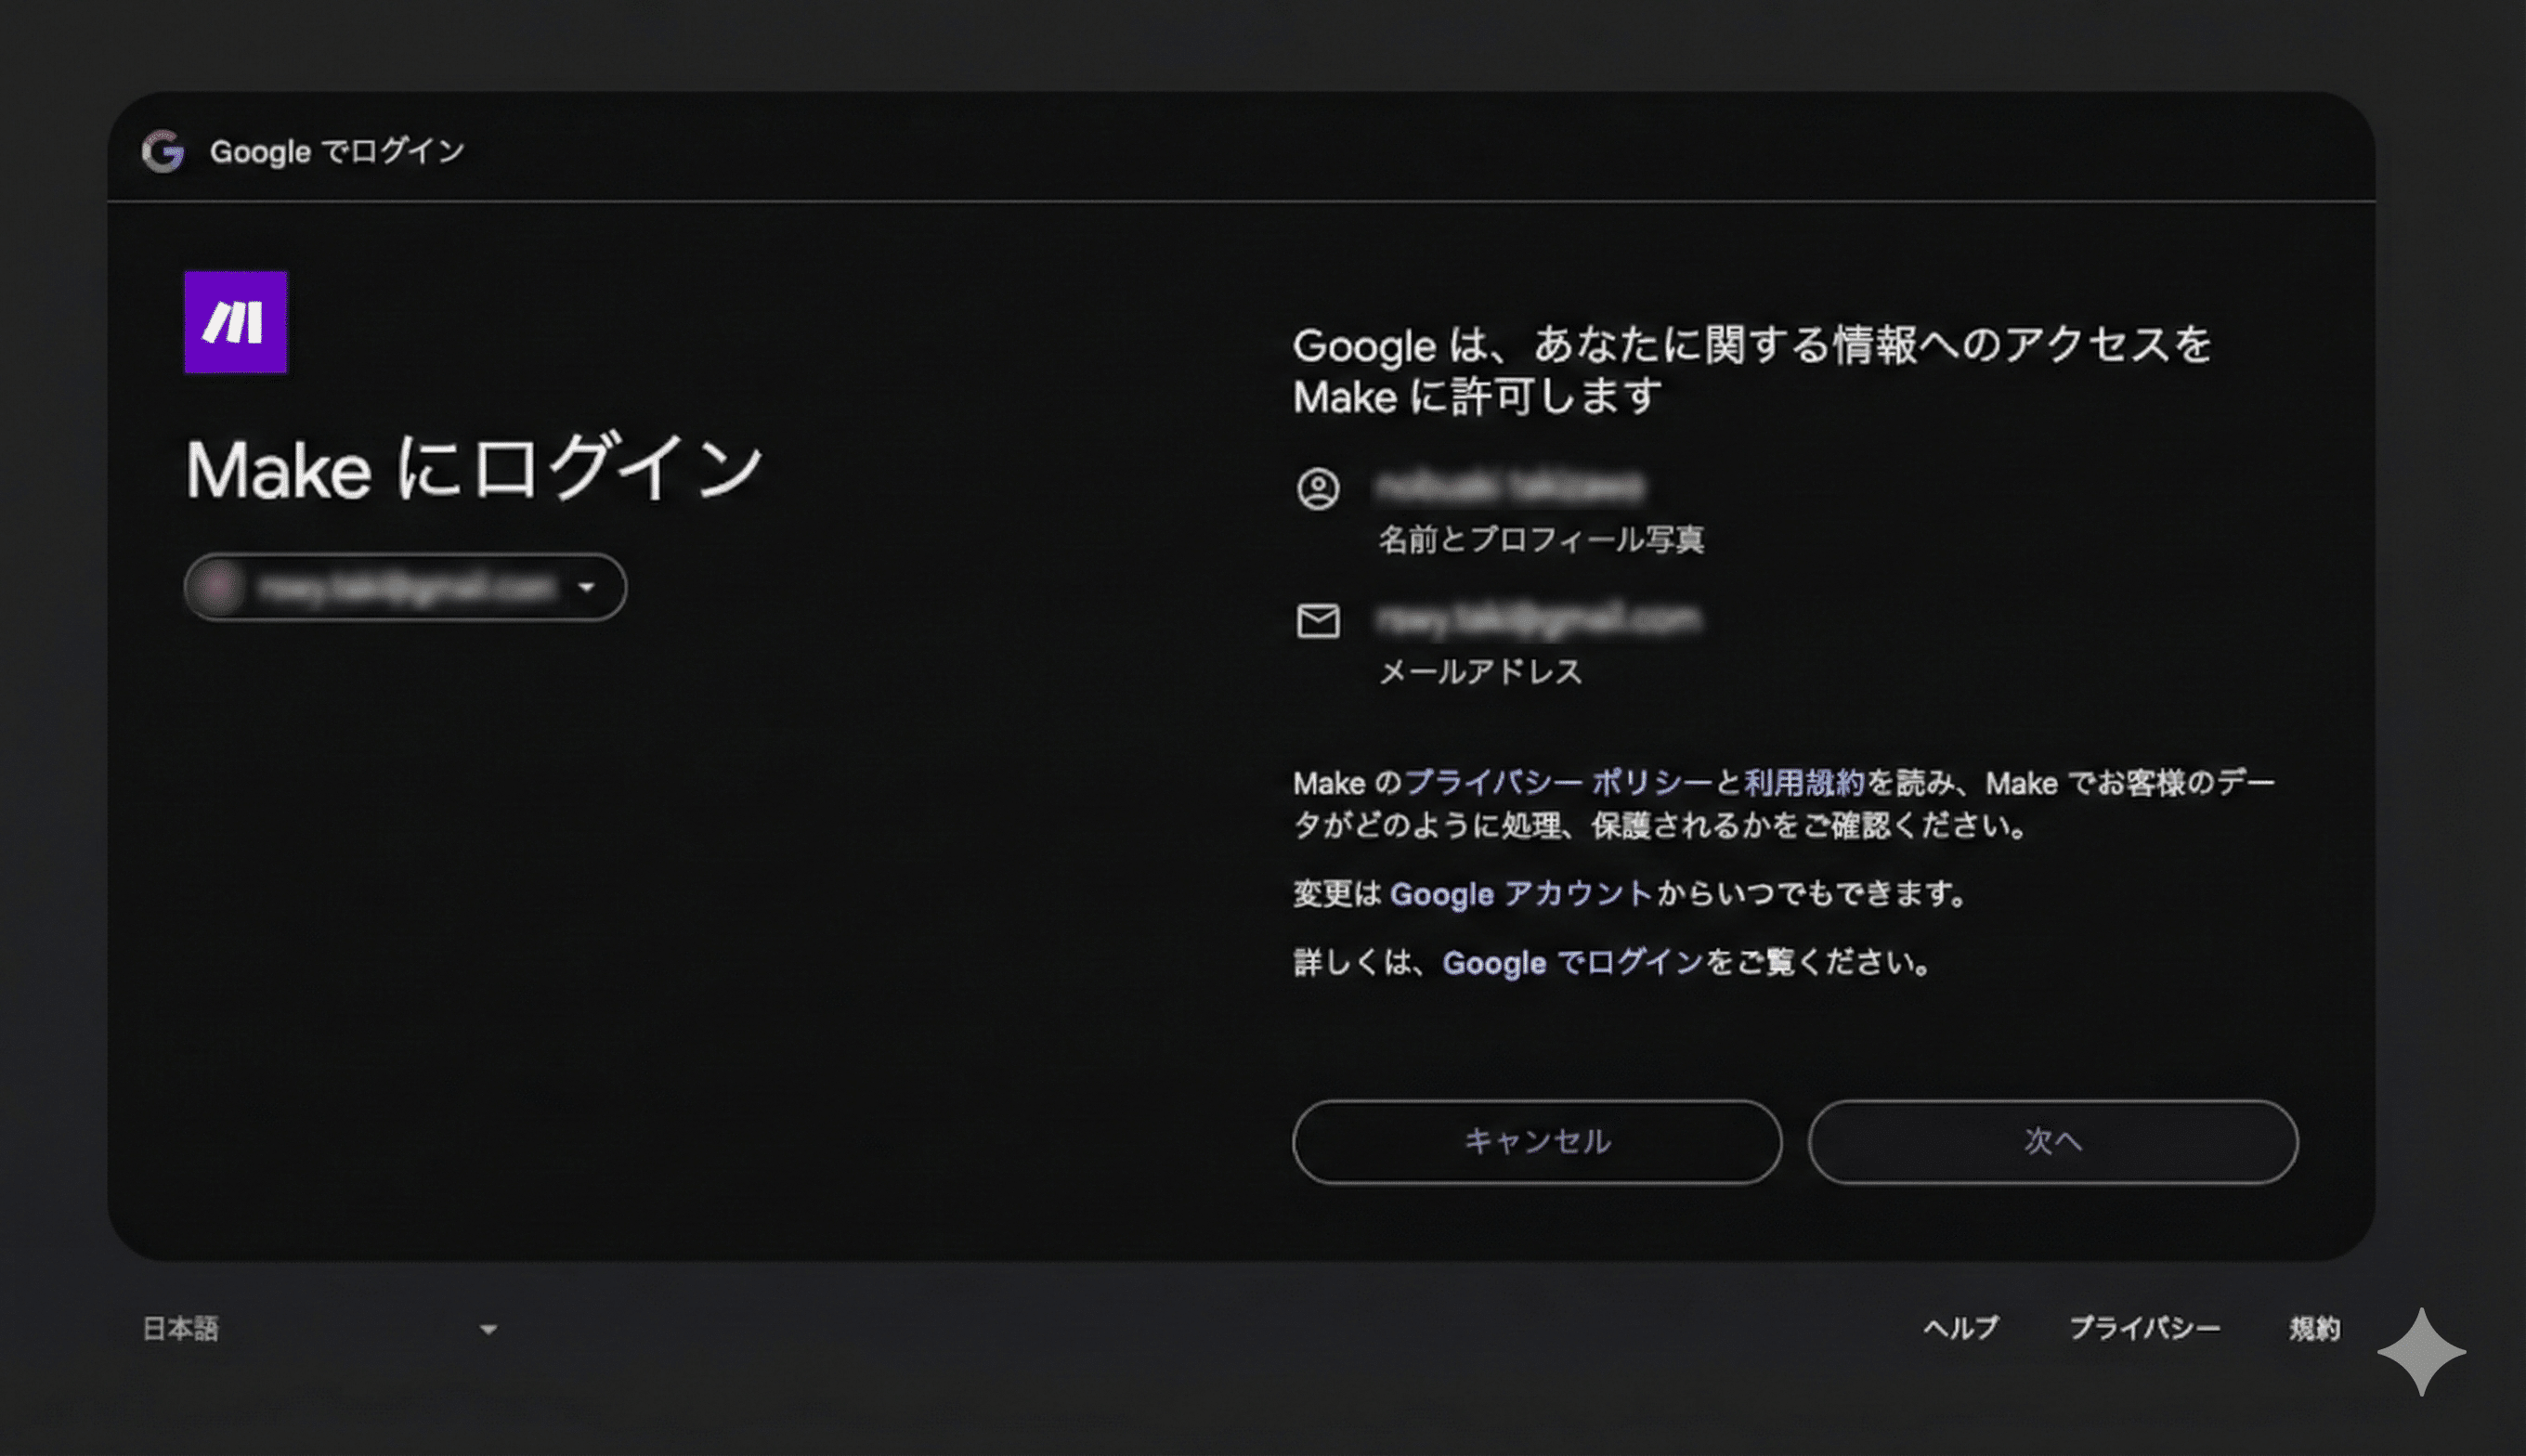Open the 利用規約 link
Screen dimensions: 2526x1456
point(1804,782)
